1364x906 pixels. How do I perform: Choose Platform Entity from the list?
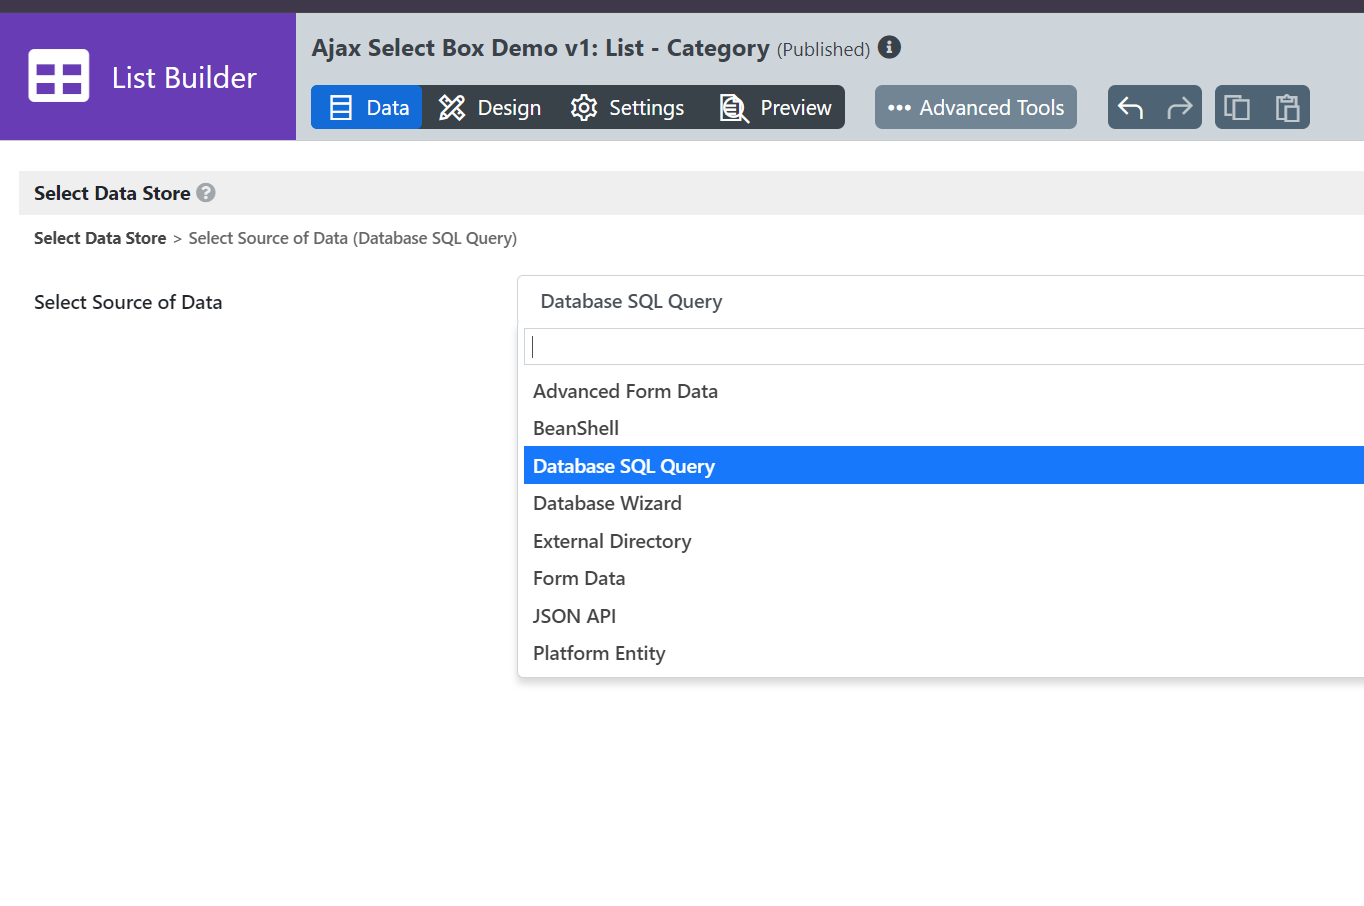click(x=599, y=653)
